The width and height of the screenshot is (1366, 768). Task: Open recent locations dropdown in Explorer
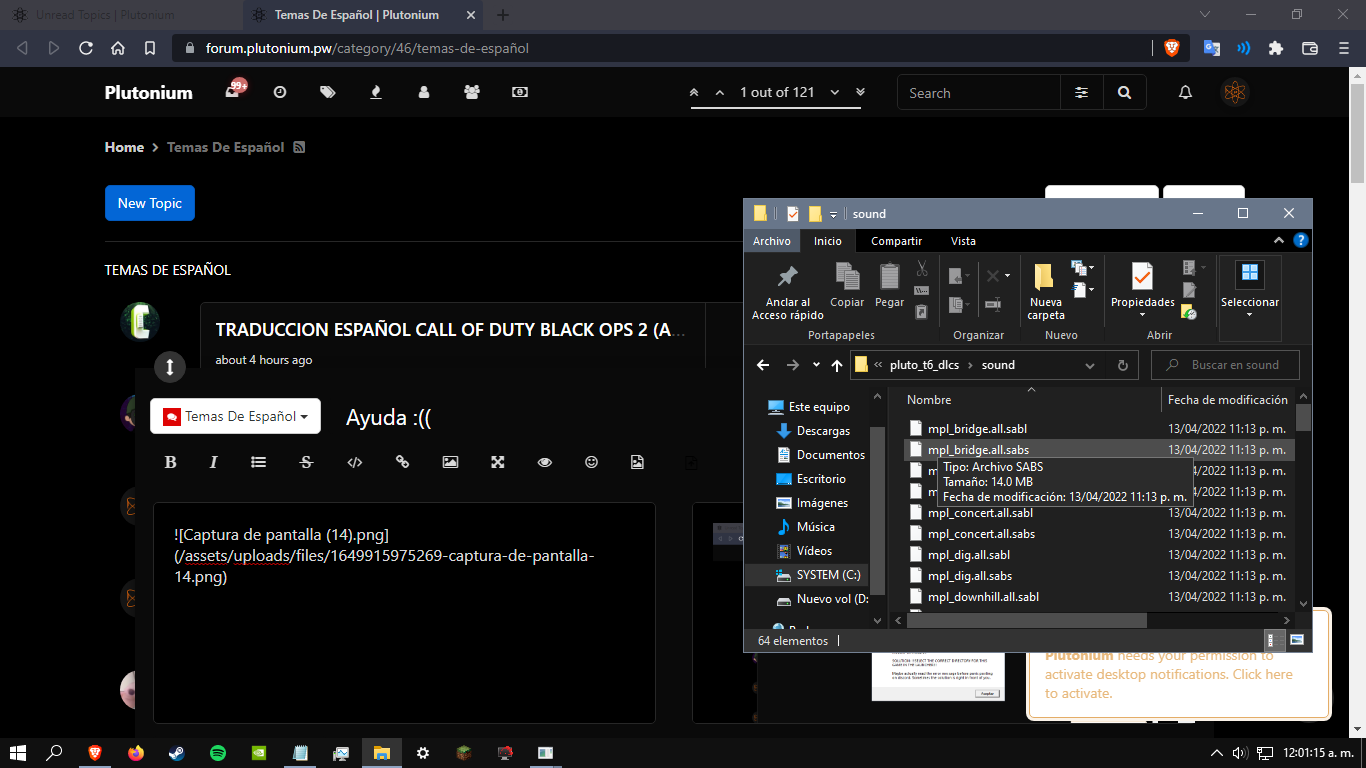click(x=816, y=365)
